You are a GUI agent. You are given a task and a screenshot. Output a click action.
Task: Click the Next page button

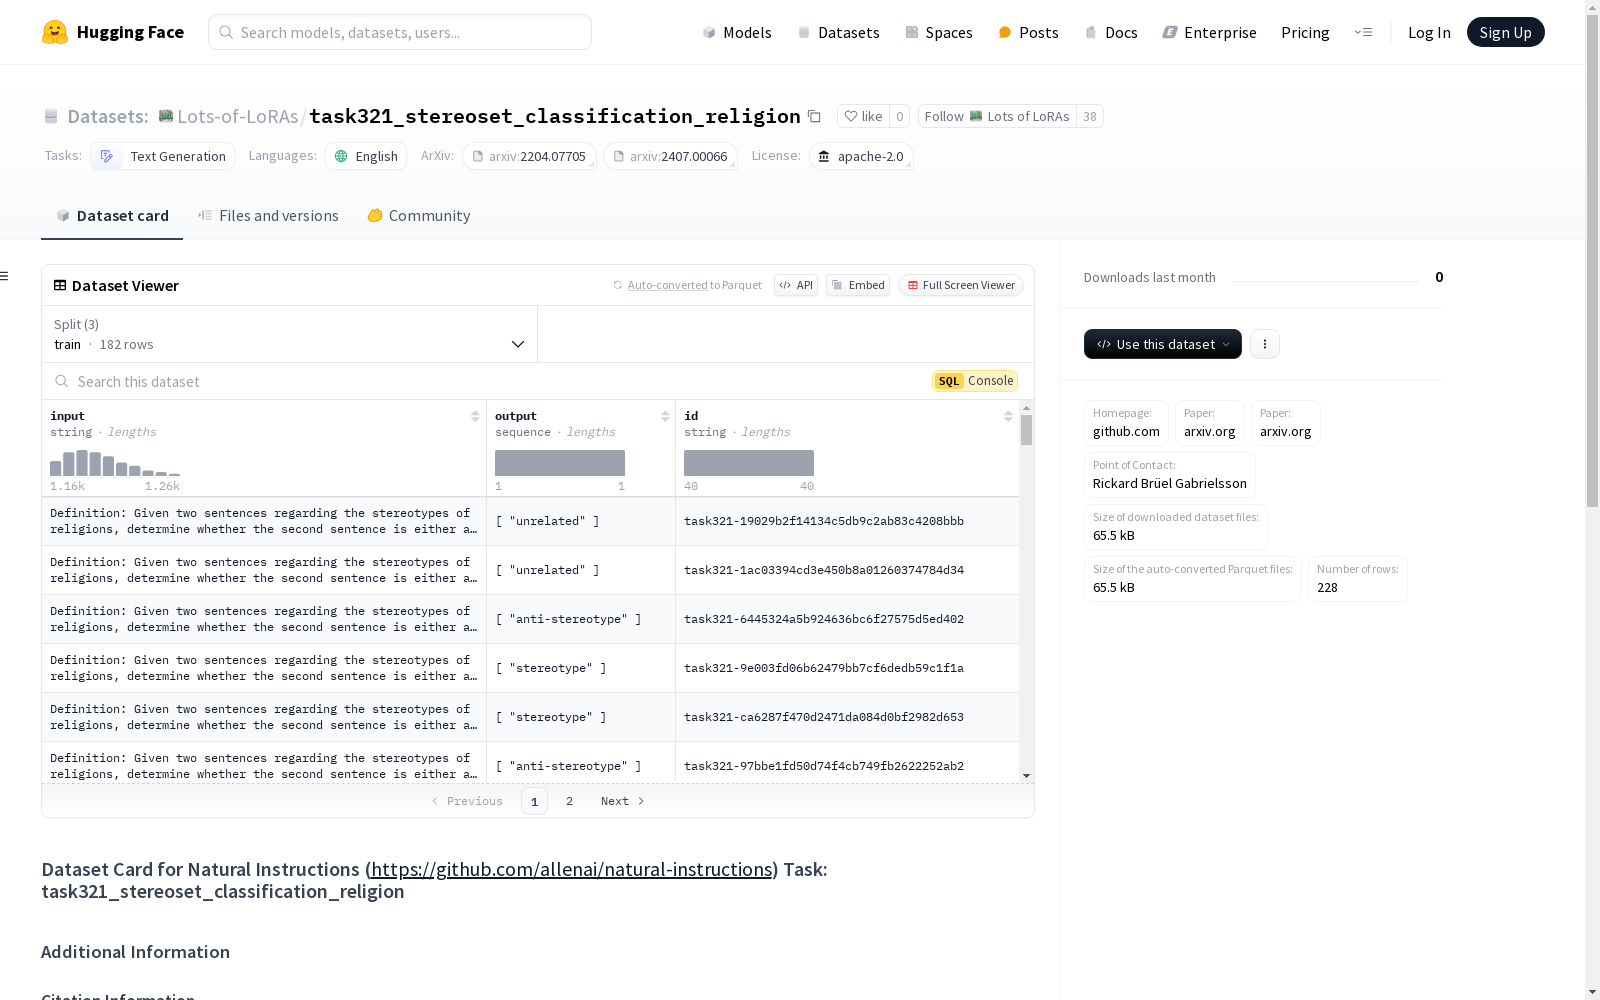(622, 801)
